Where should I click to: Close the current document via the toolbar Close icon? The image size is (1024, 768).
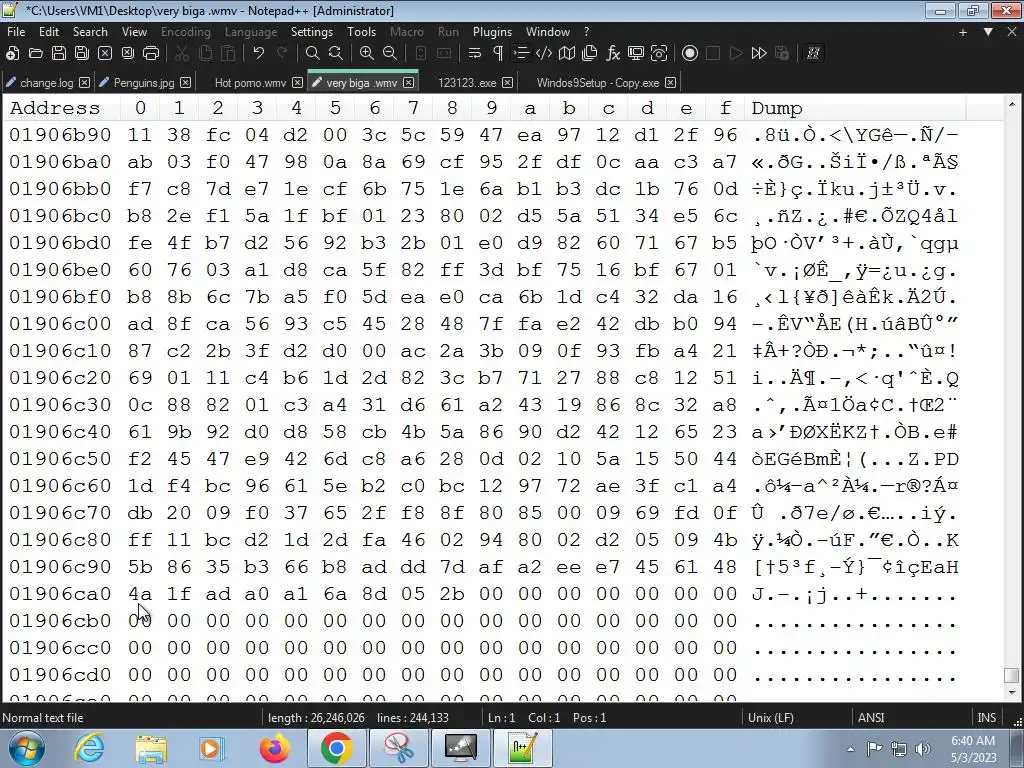104,54
